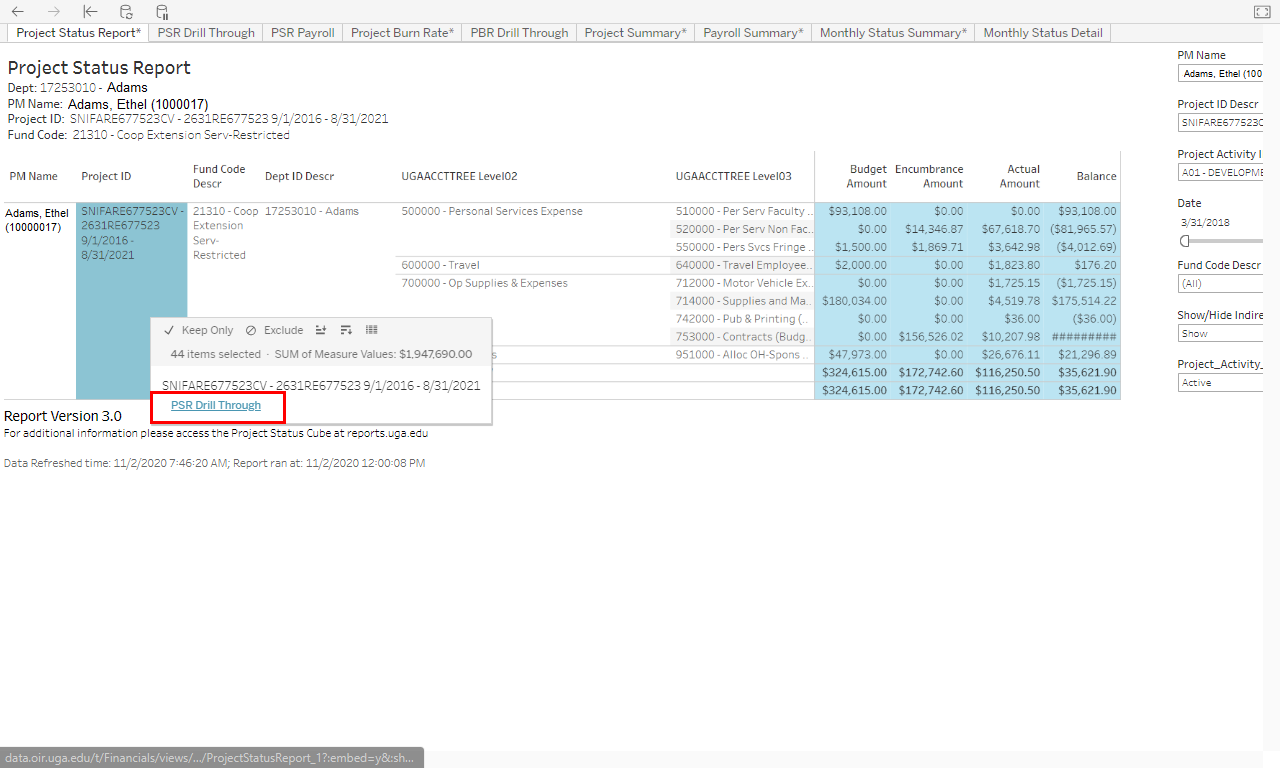Select the 500000 - Personal Services Expense row
The width and height of the screenshot is (1280, 768).
coord(491,211)
